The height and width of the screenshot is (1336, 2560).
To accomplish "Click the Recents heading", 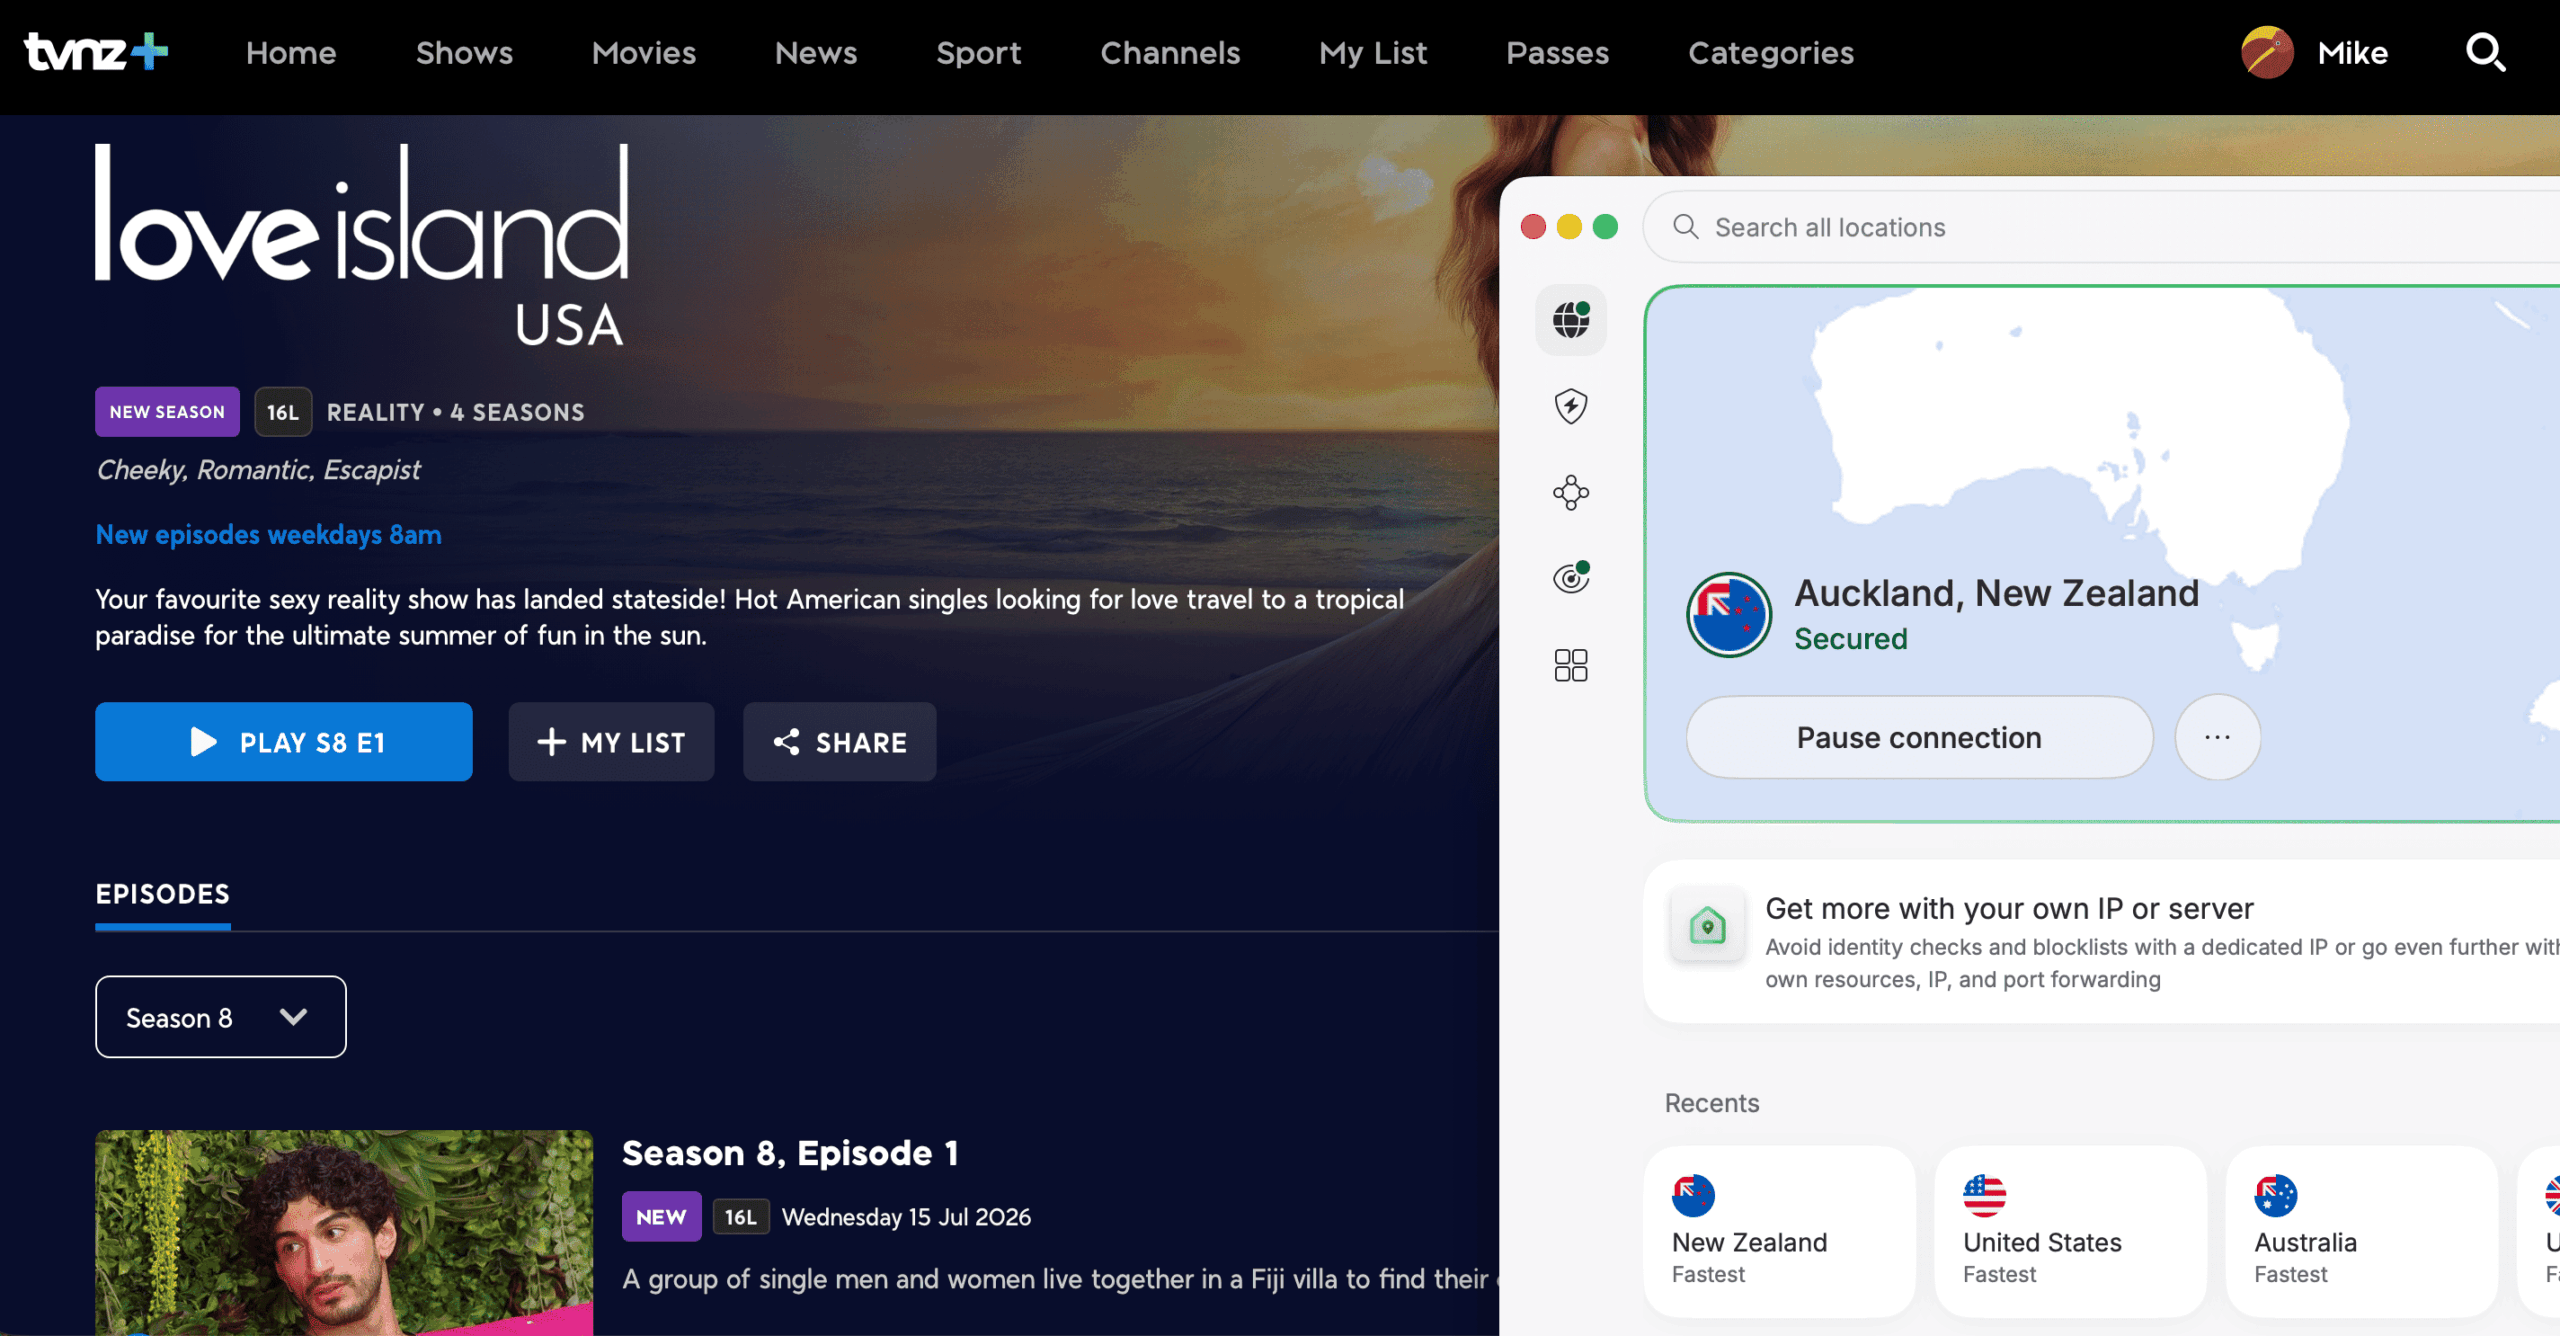I will 1712,1103.
